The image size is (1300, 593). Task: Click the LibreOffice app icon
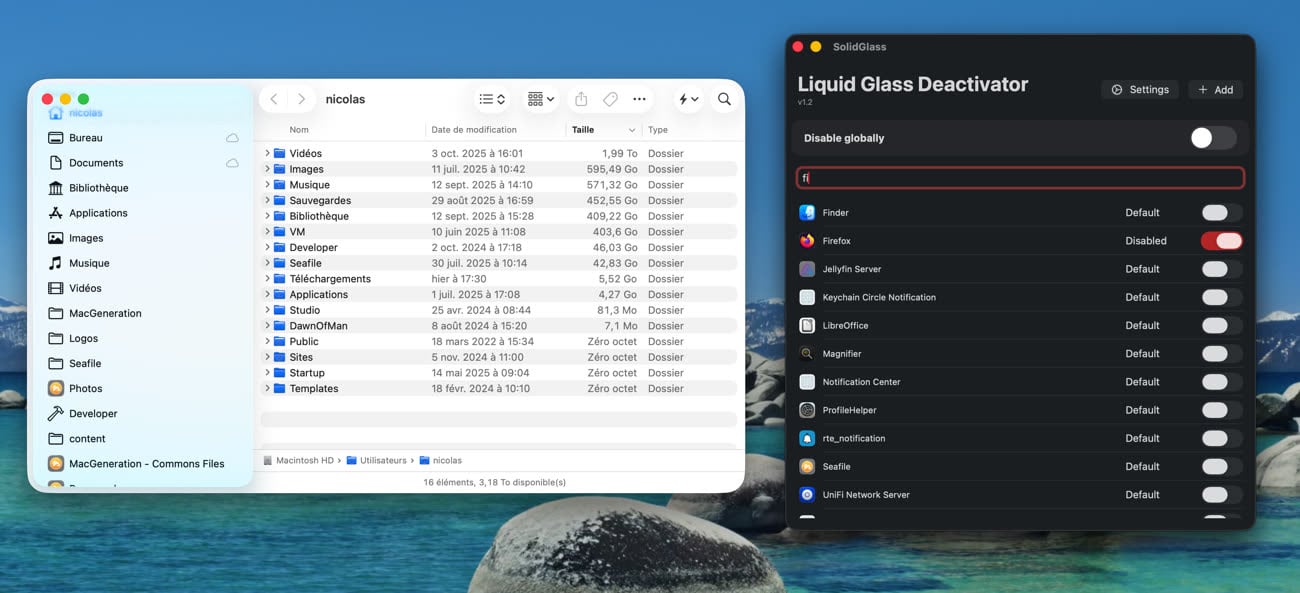pyautogui.click(x=807, y=325)
